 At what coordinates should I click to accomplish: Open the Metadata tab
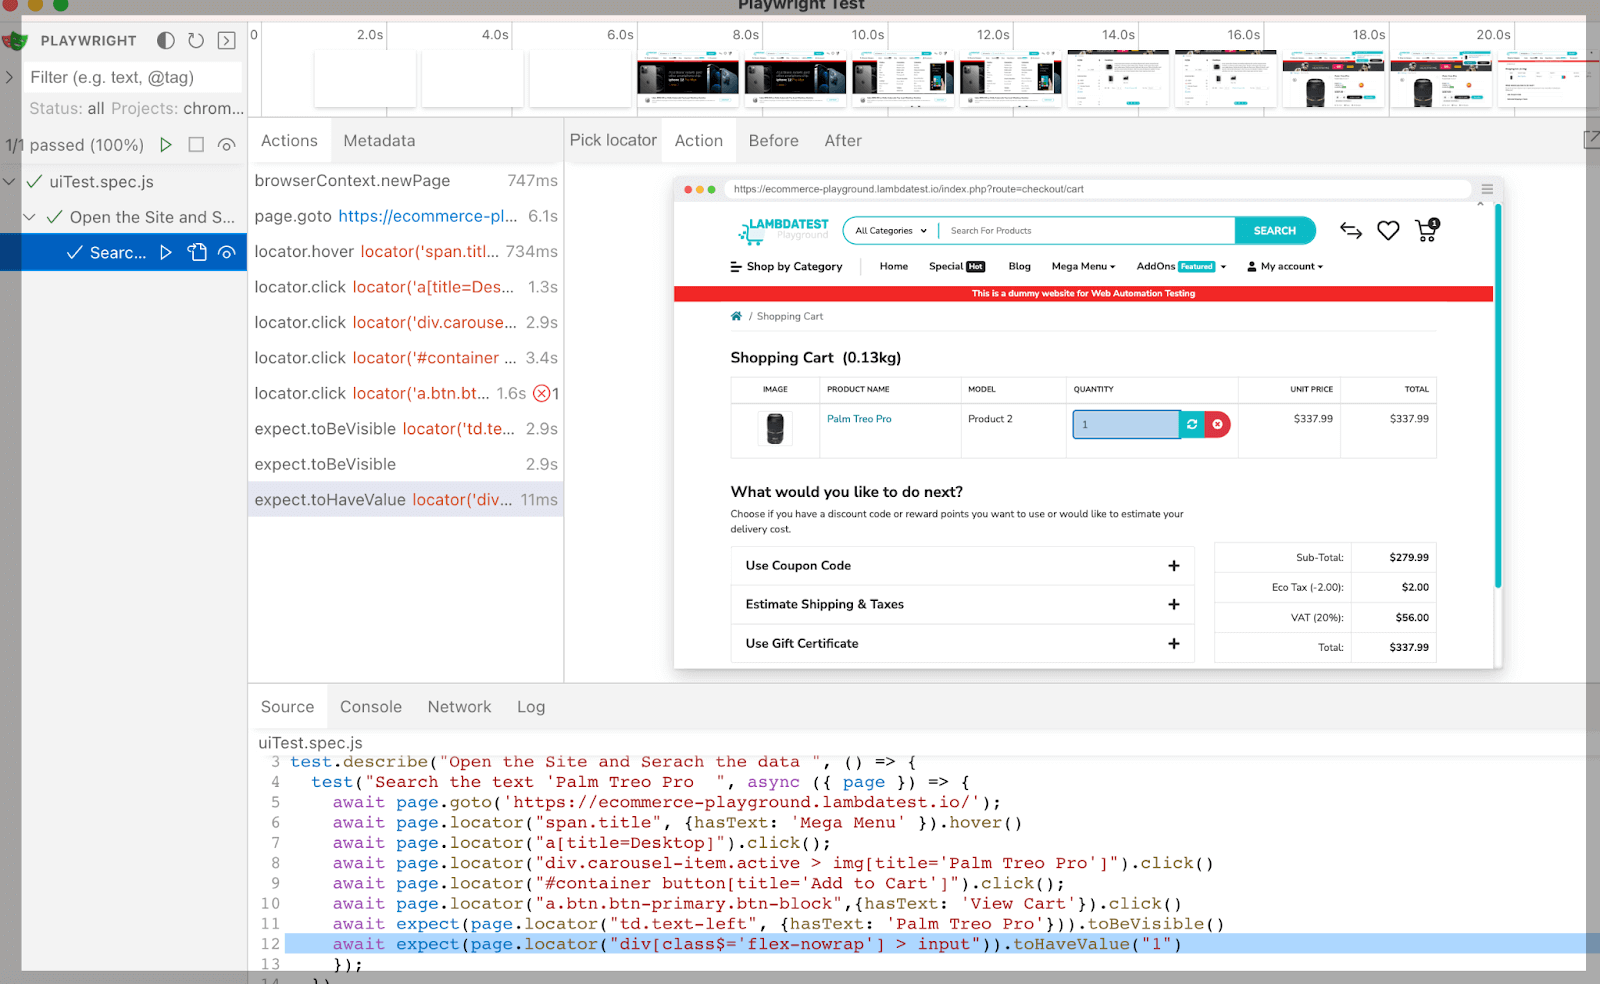click(379, 141)
